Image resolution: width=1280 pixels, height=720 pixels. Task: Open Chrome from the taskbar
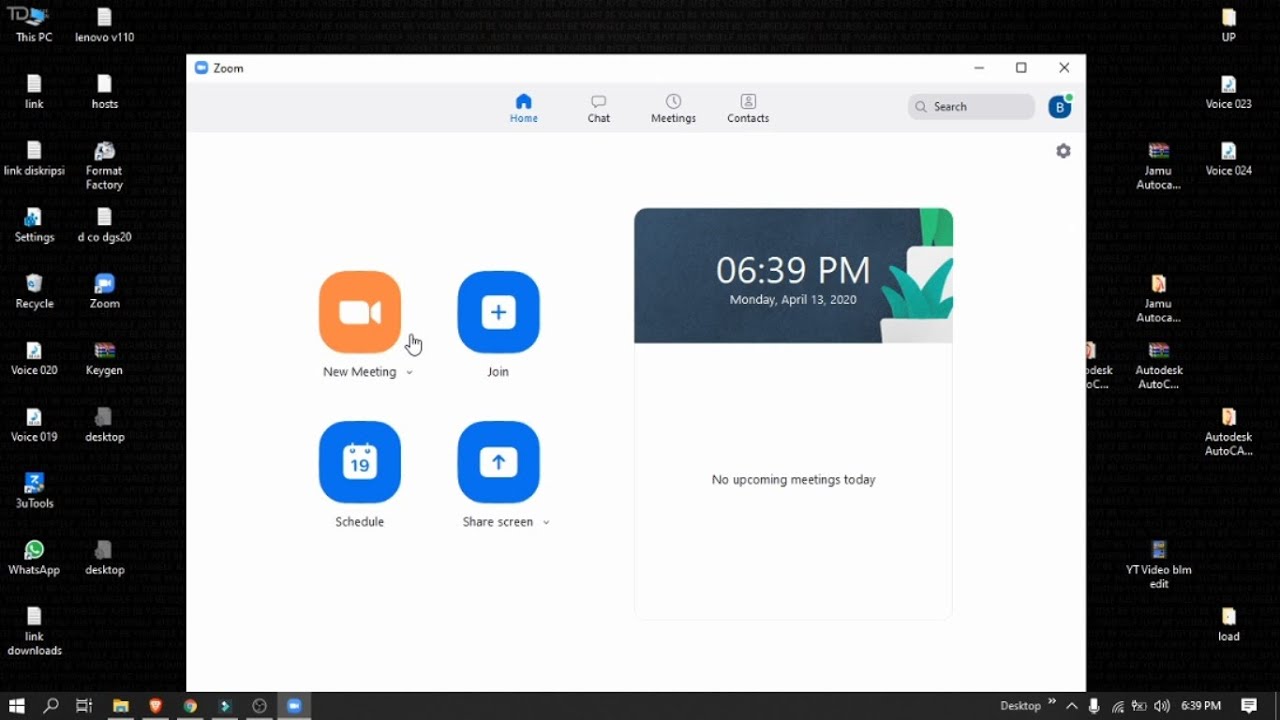pyautogui.click(x=190, y=706)
